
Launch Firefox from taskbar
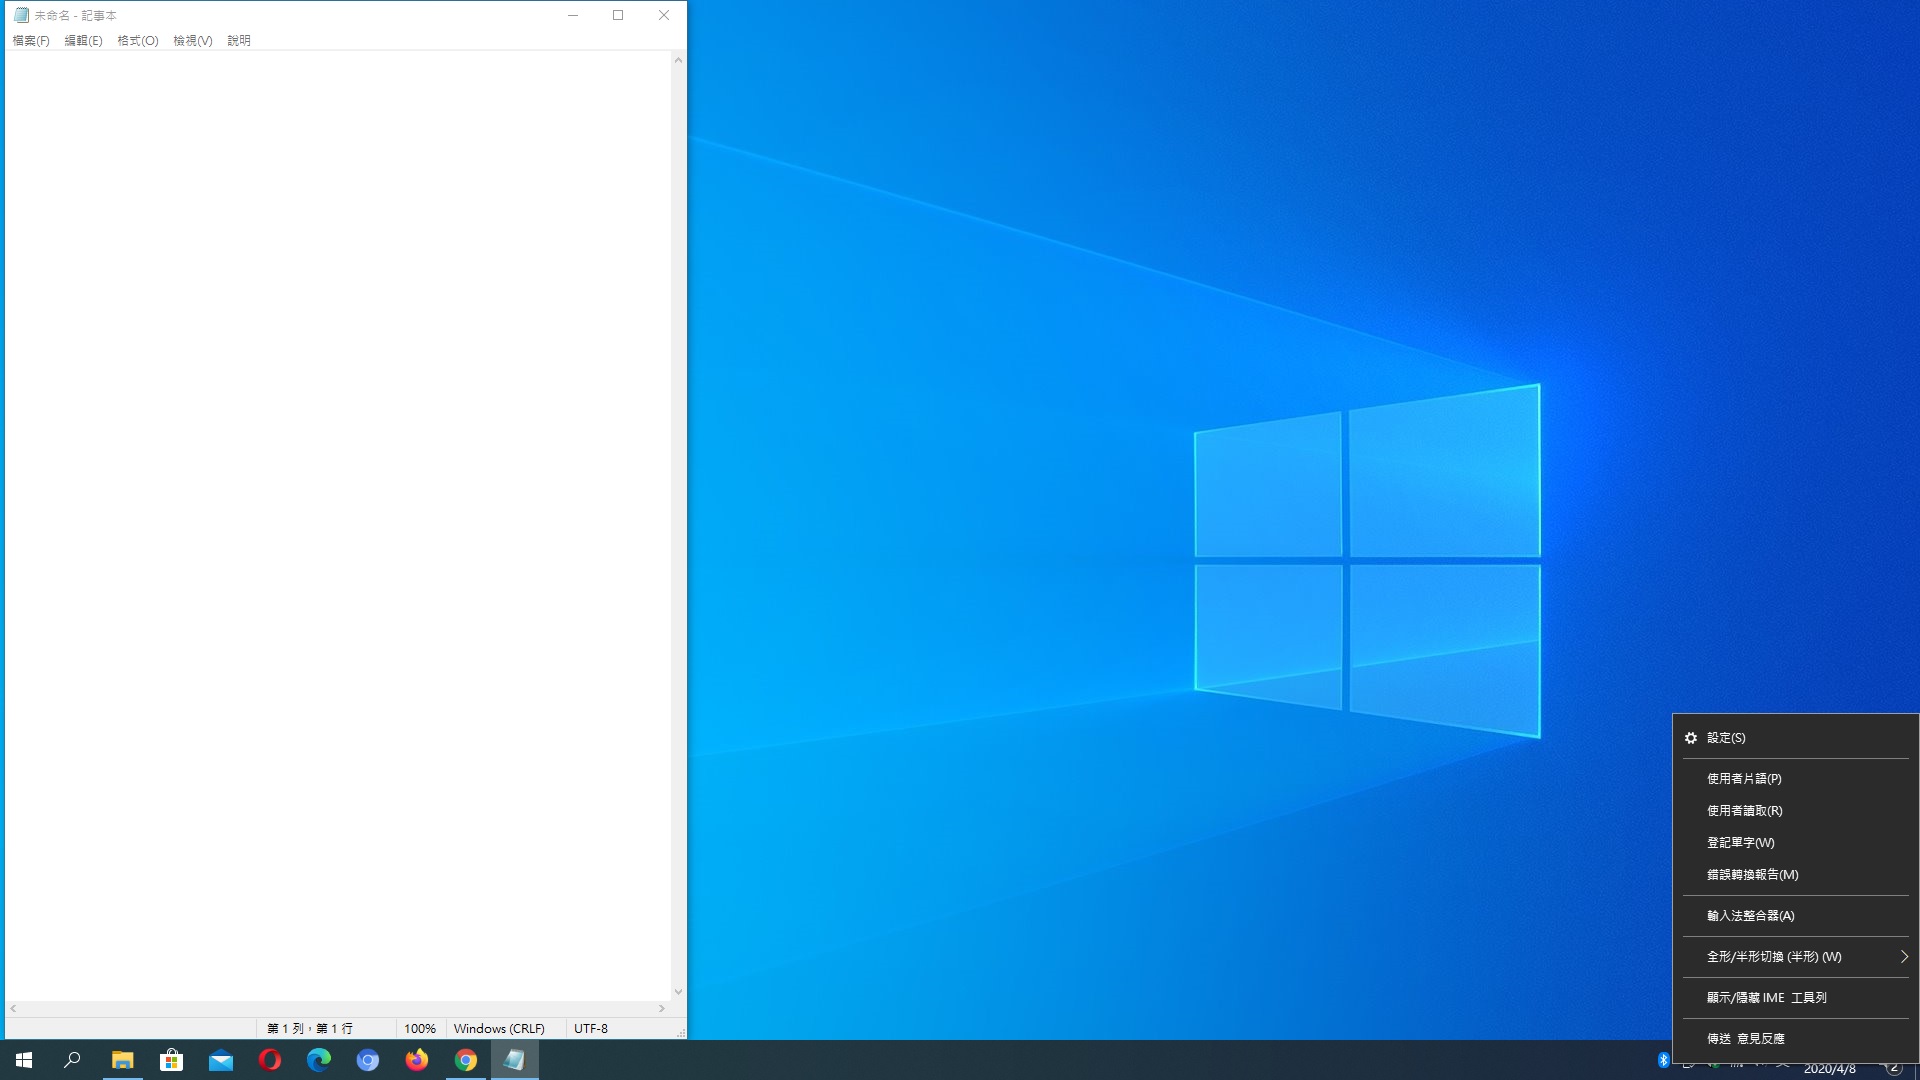(416, 1060)
